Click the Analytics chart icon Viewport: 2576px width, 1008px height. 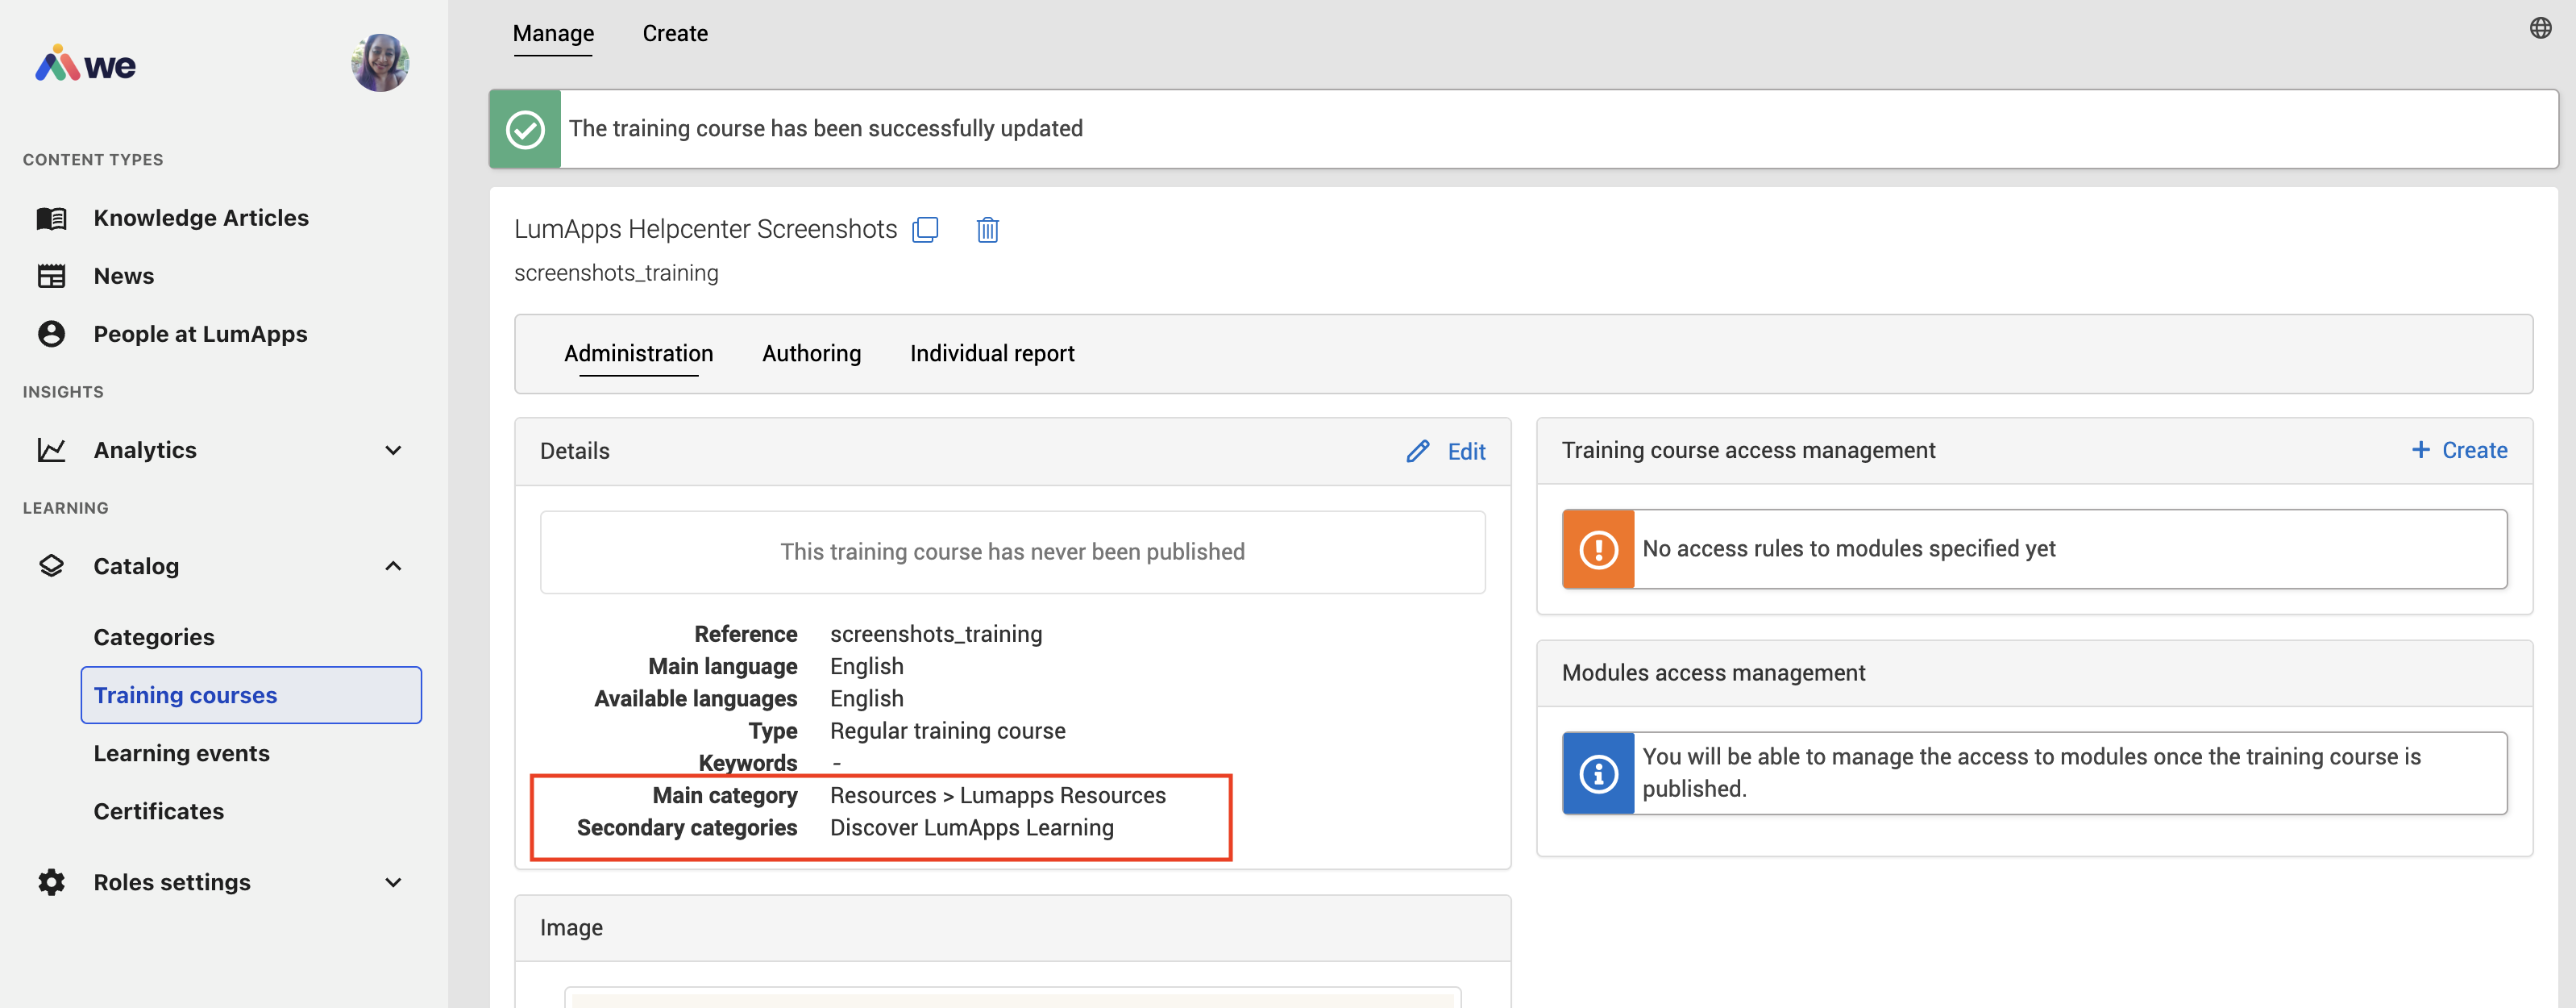(51, 450)
